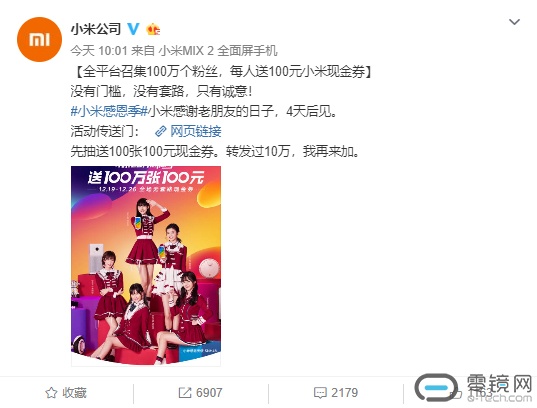Toggle 收藏 to favorite the post
Screen dimensions: 537x408
[65, 393]
